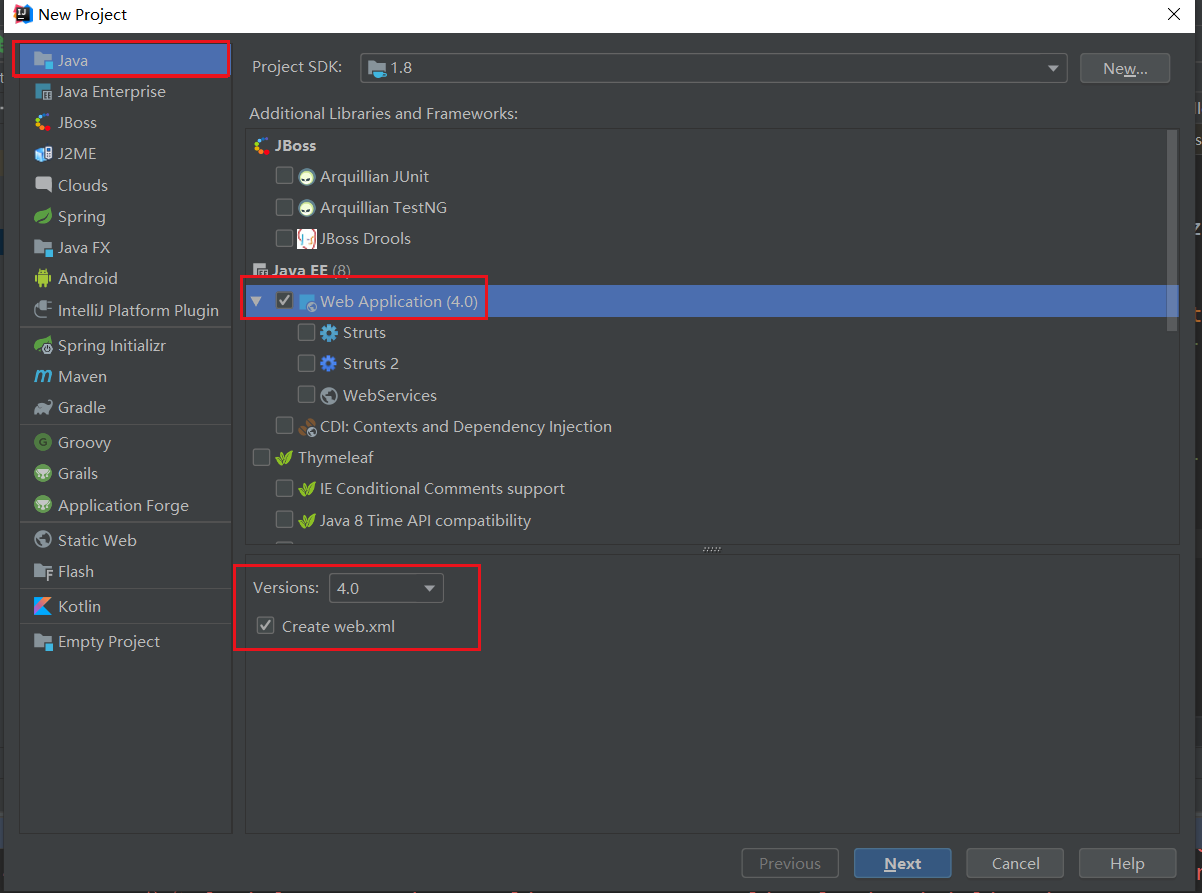Screen dimensions: 1202x893
Task: Click the Thymeleaf leaf icon
Action: [283, 457]
